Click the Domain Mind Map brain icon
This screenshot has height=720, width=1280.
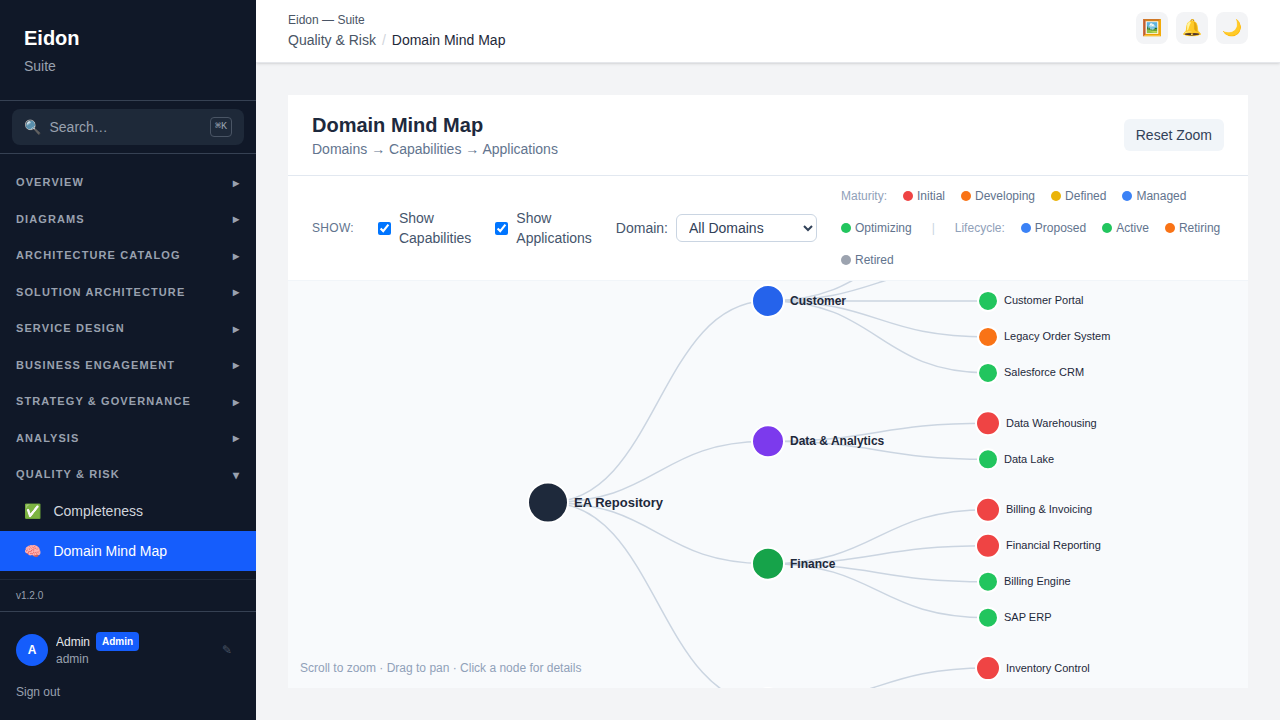pos(33,551)
